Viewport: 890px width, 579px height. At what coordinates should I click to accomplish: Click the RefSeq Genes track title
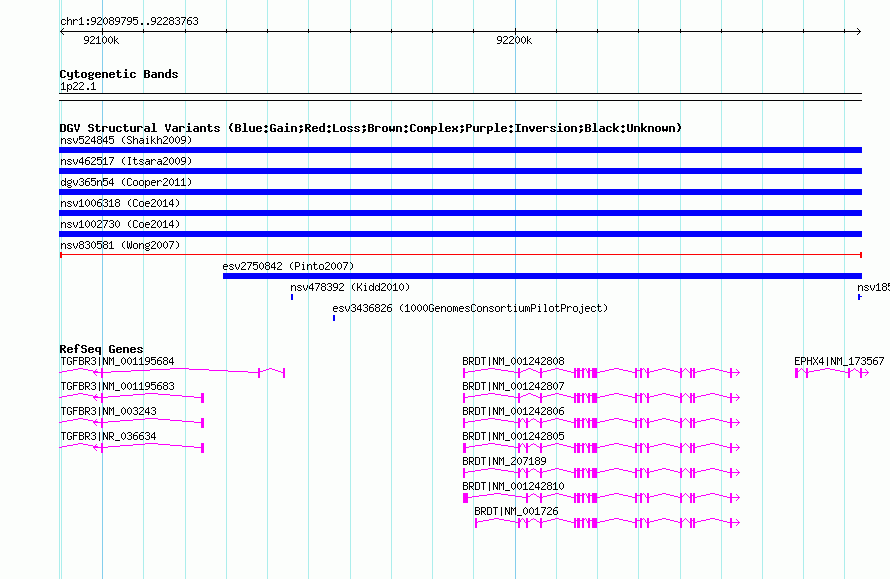coord(101,349)
